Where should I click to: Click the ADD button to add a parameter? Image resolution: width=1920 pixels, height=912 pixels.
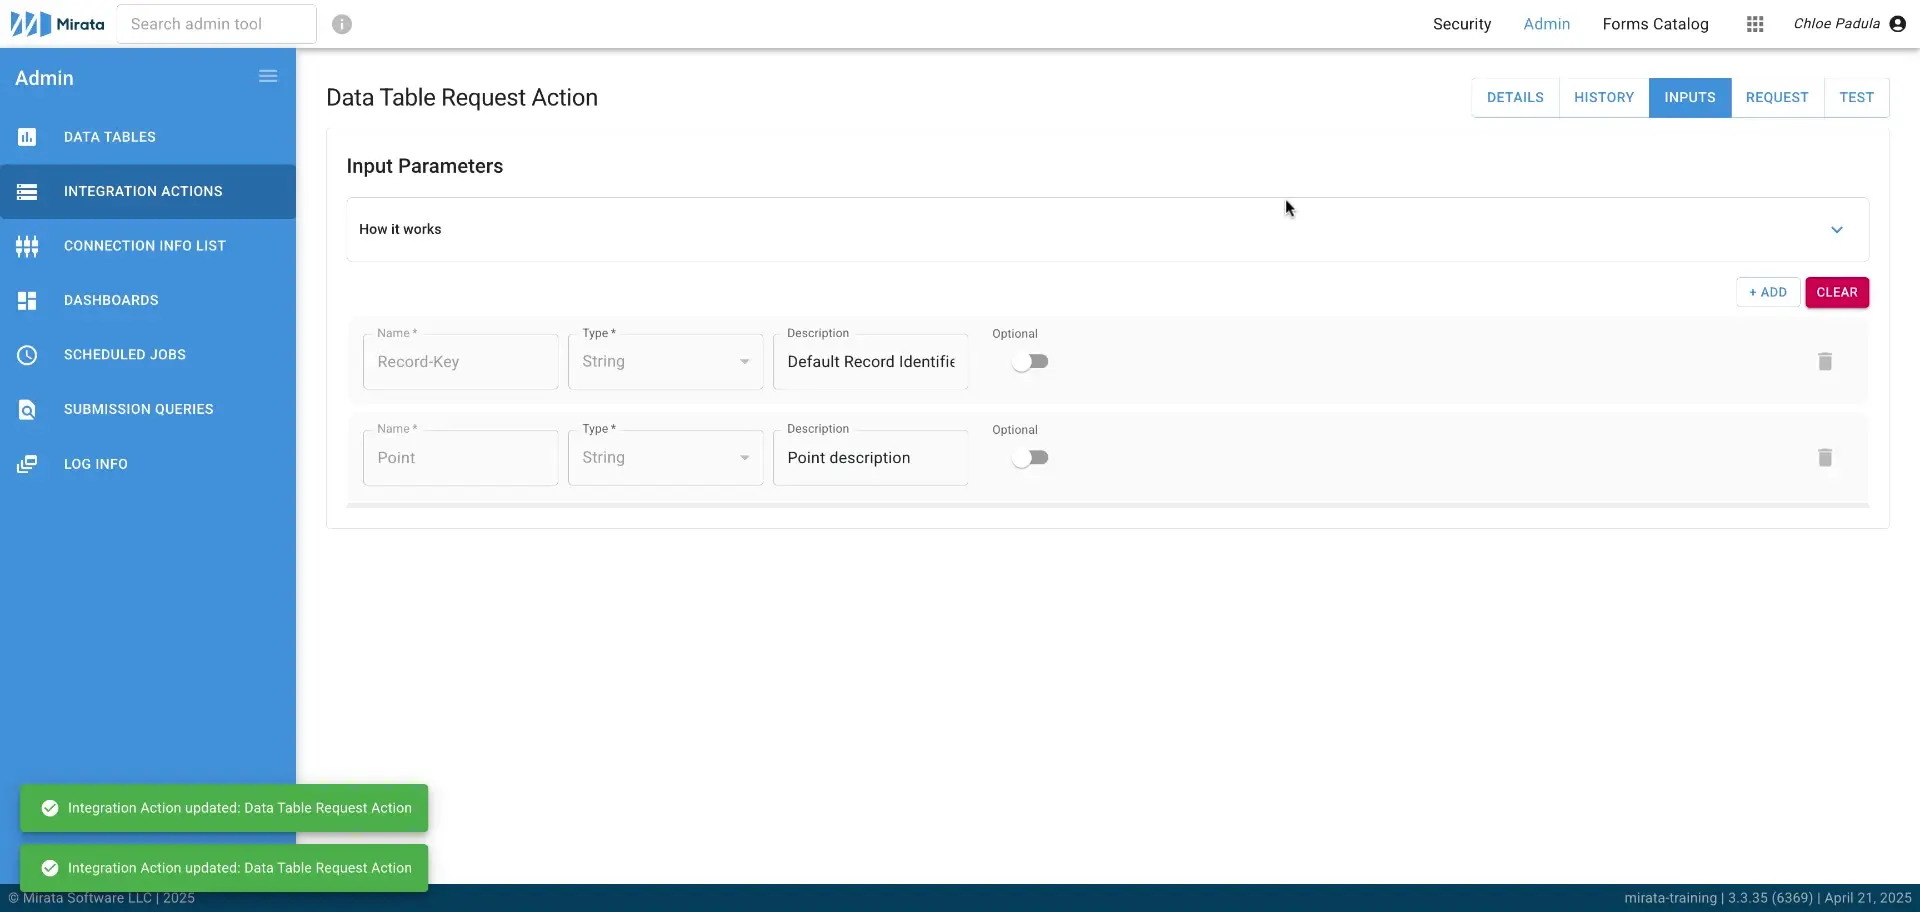(1767, 292)
